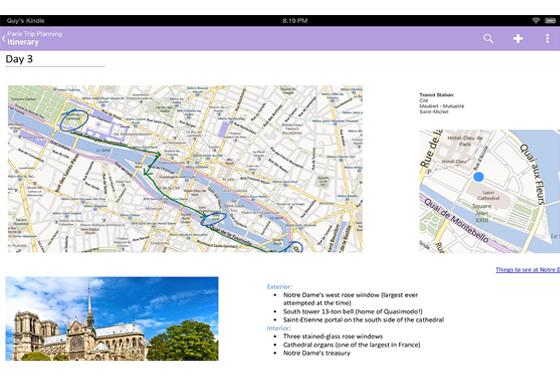Go back using the left chevron
The height and width of the screenshot is (380, 560).
click(3, 39)
